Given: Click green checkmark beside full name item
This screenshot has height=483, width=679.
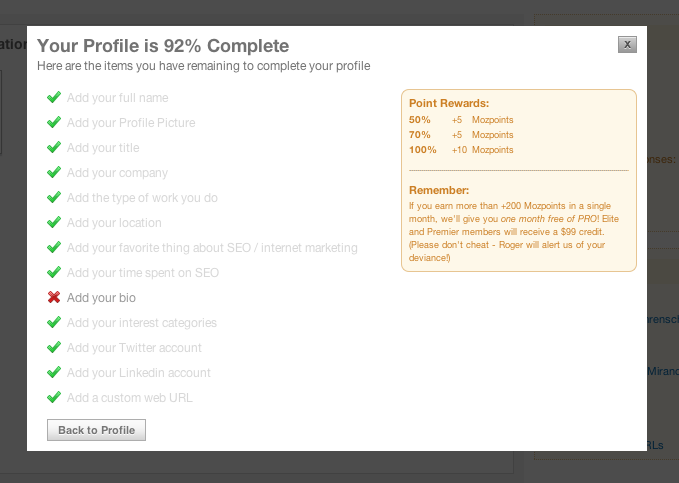Looking at the screenshot, I should [x=54, y=97].
